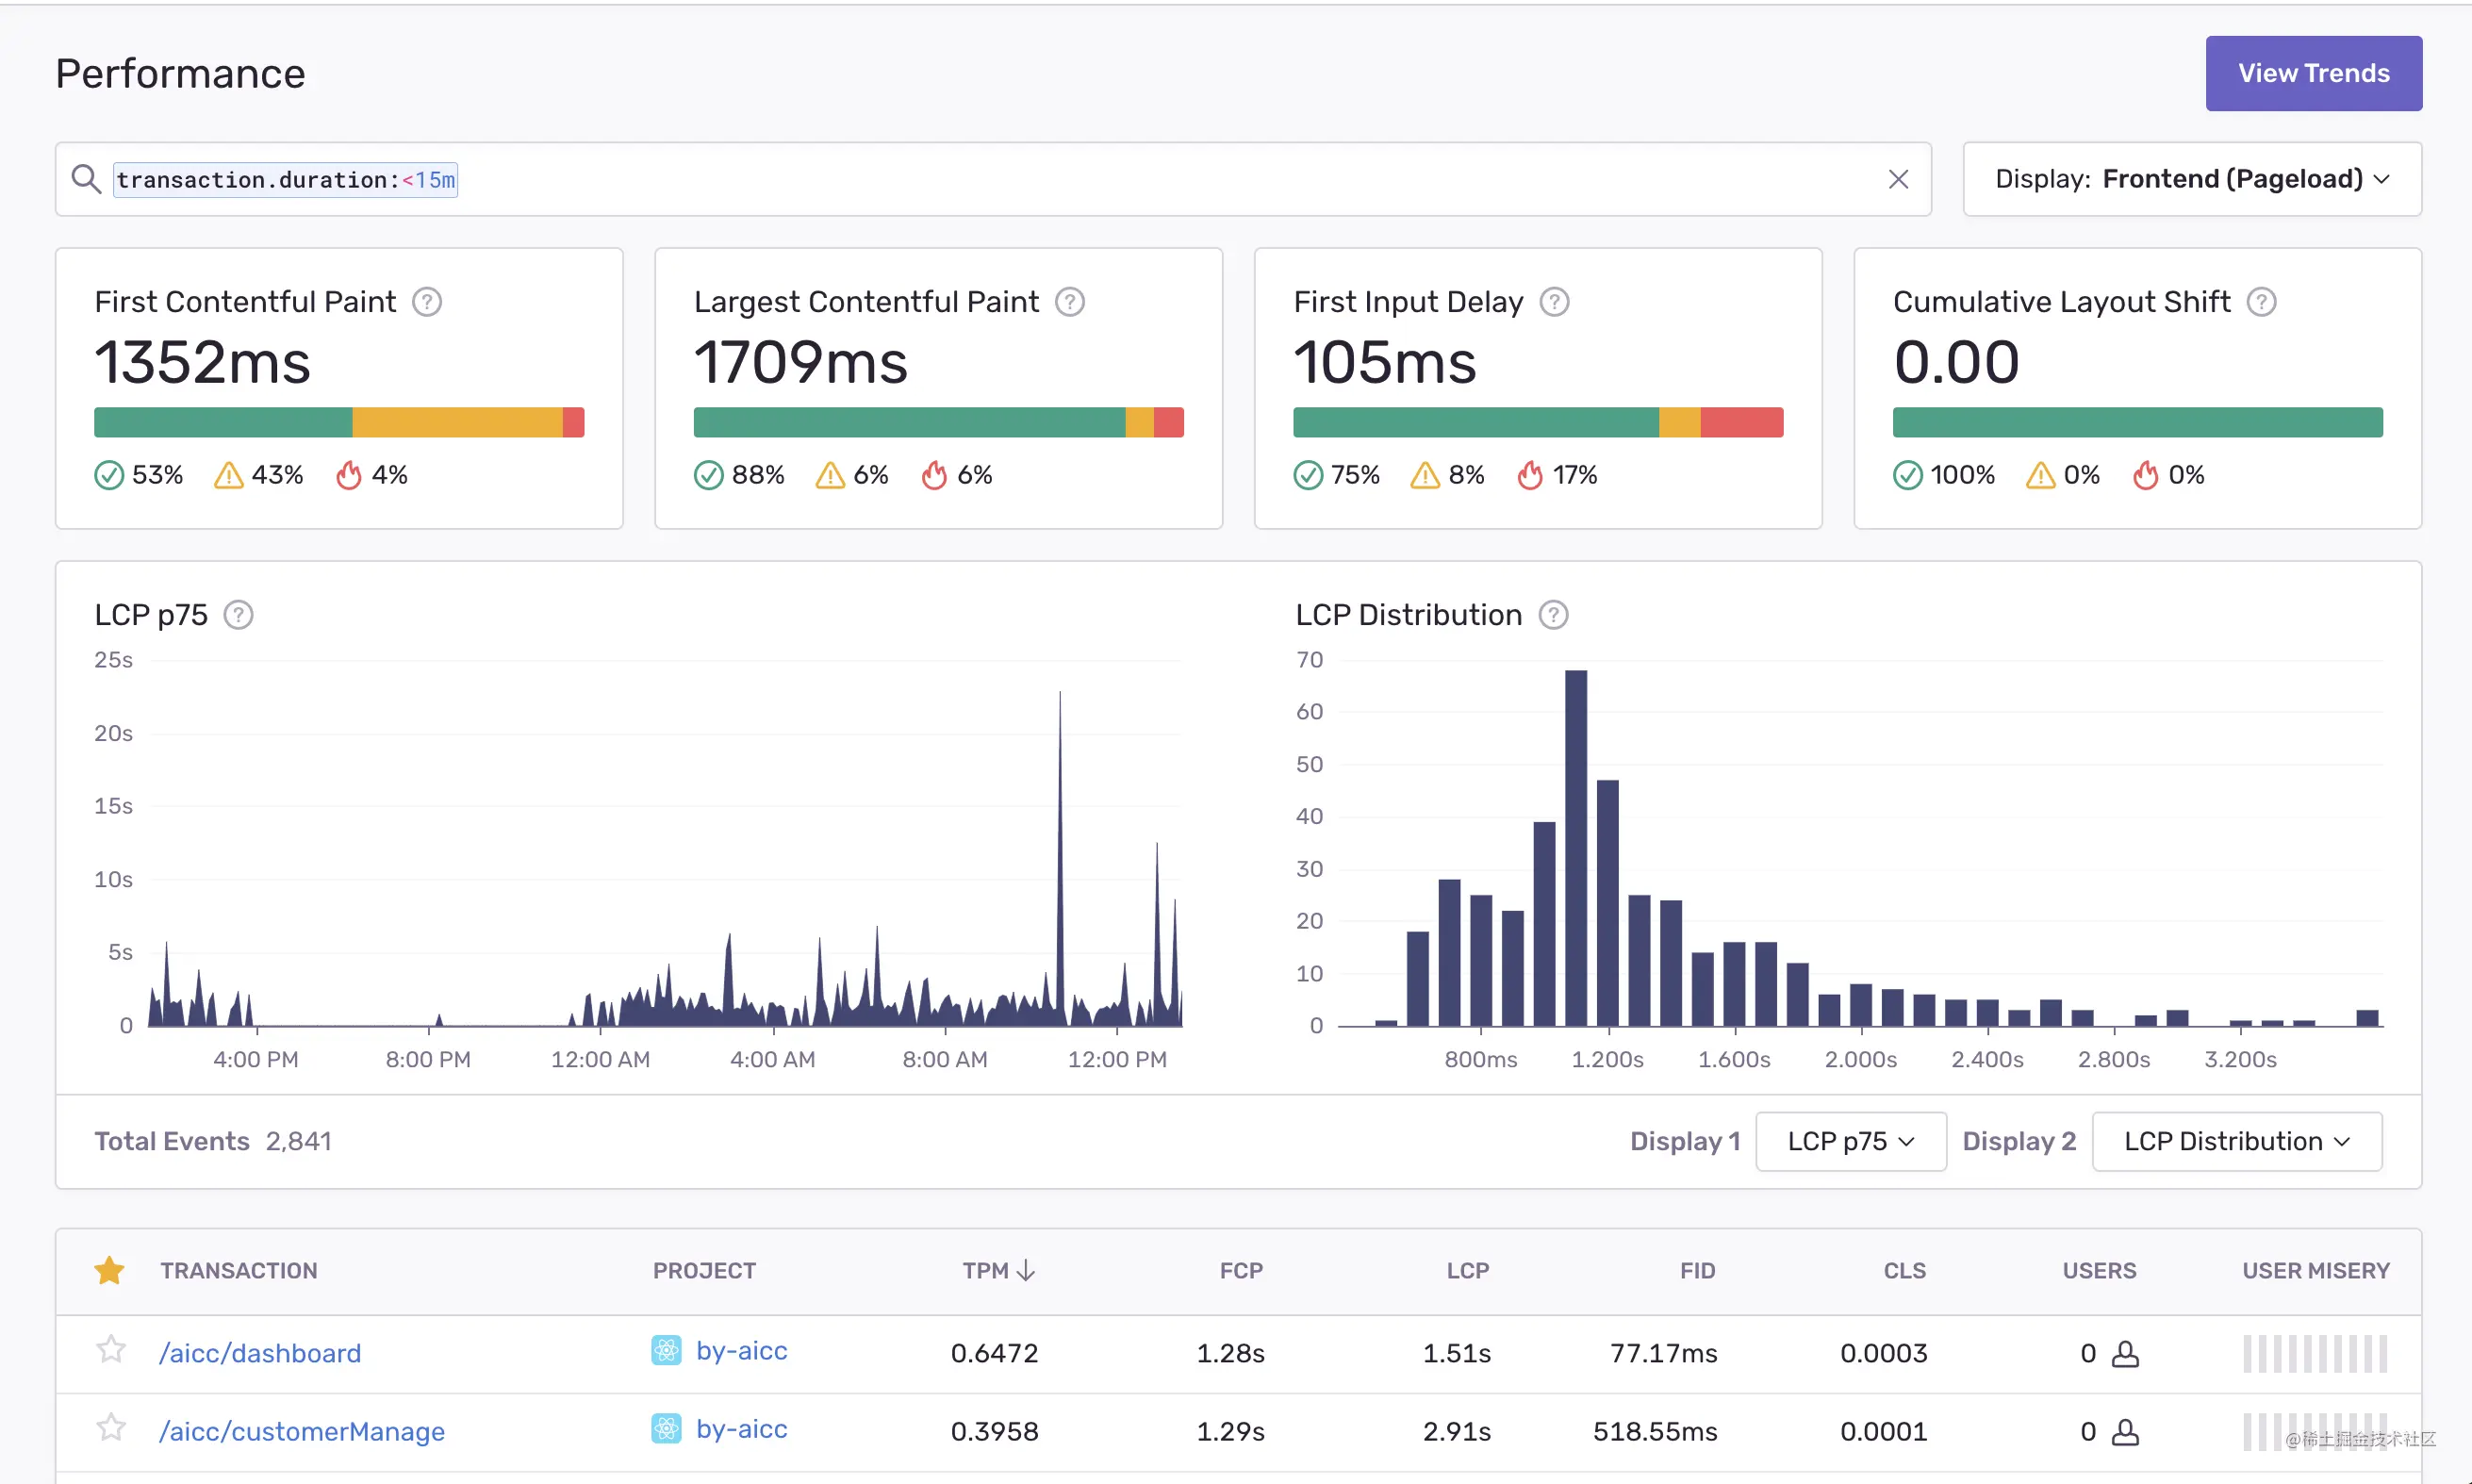Screen dimensions: 2472x1484
Task: Click the LCP p75 help icon
Action: pos(238,615)
